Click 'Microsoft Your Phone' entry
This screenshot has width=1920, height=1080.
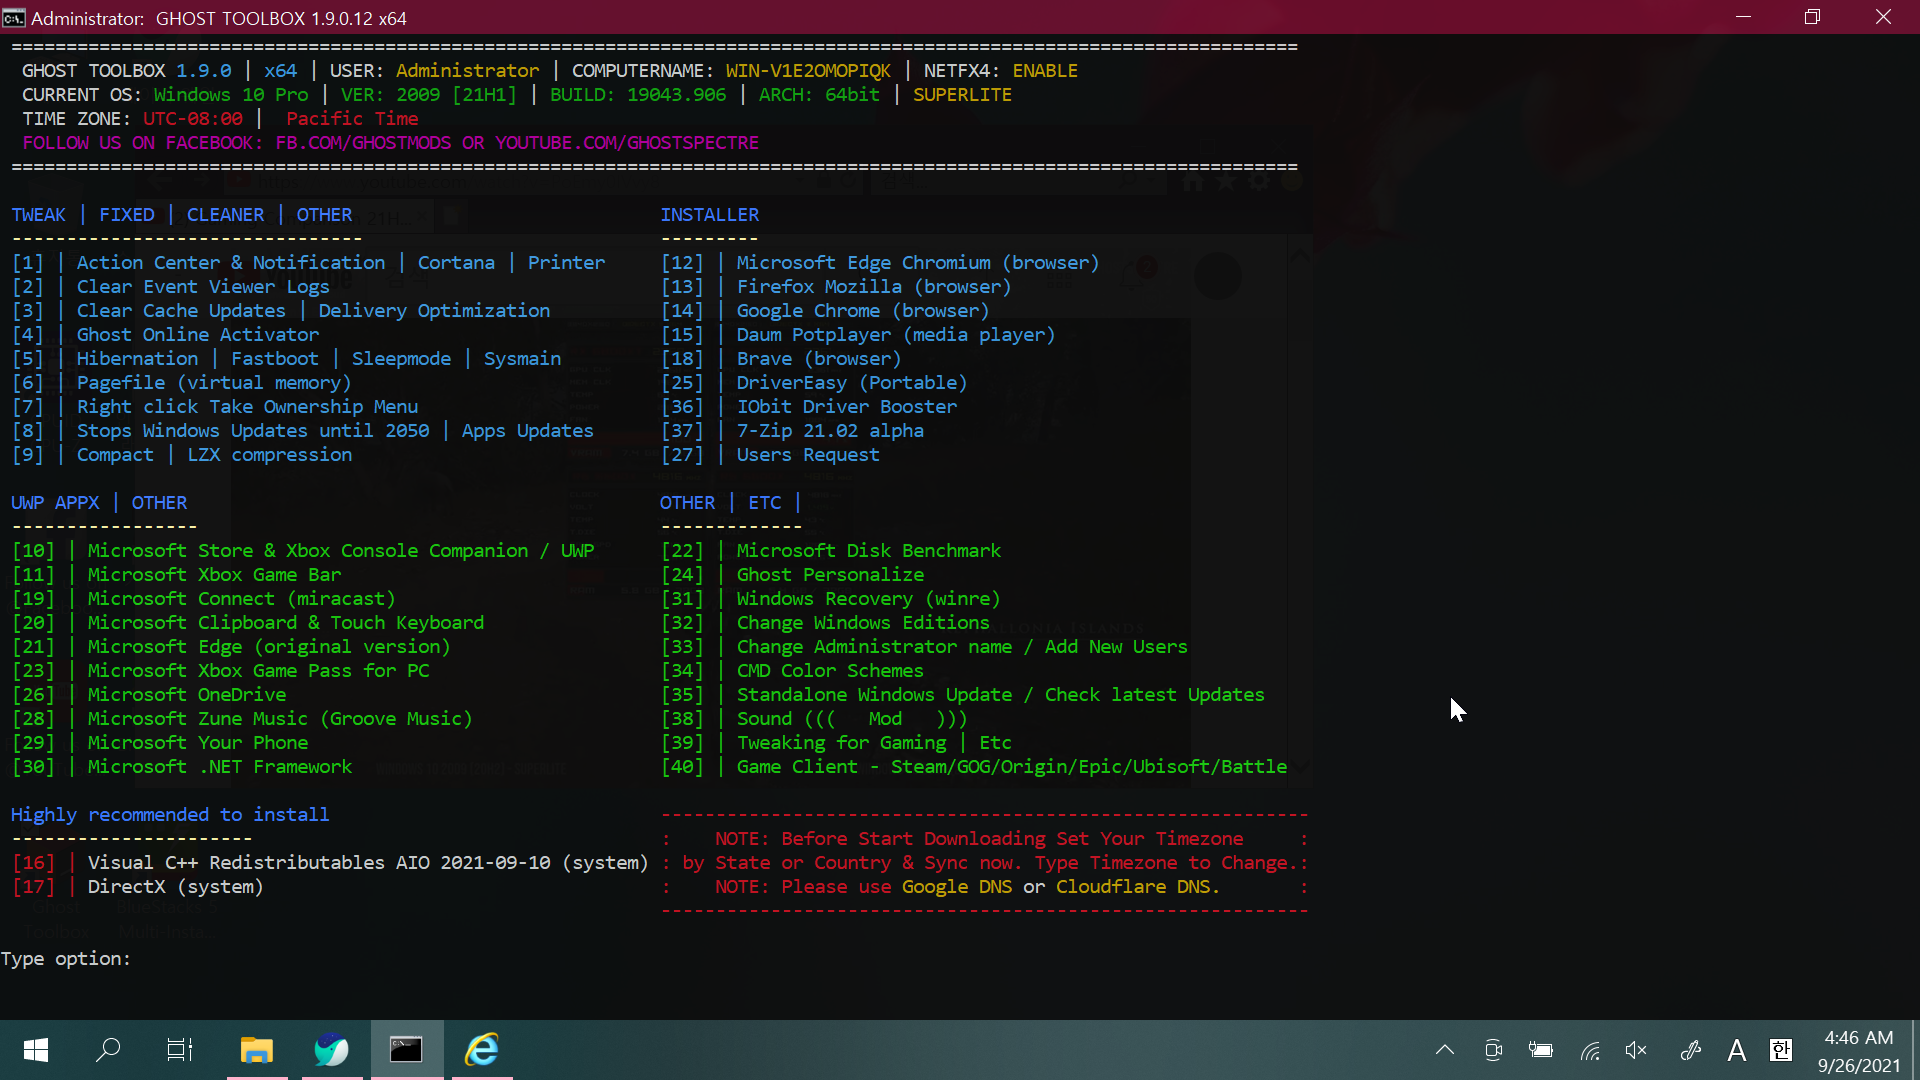pyautogui.click(x=198, y=743)
